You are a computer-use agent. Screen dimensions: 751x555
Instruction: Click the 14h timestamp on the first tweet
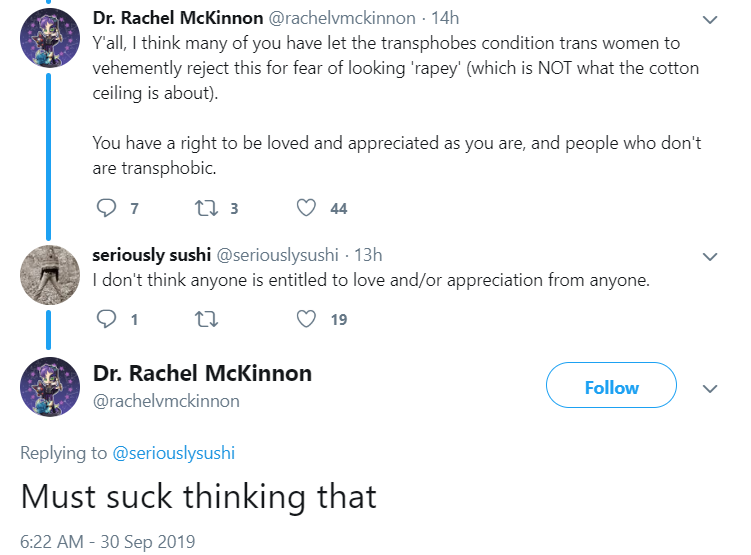click(x=445, y=18)
